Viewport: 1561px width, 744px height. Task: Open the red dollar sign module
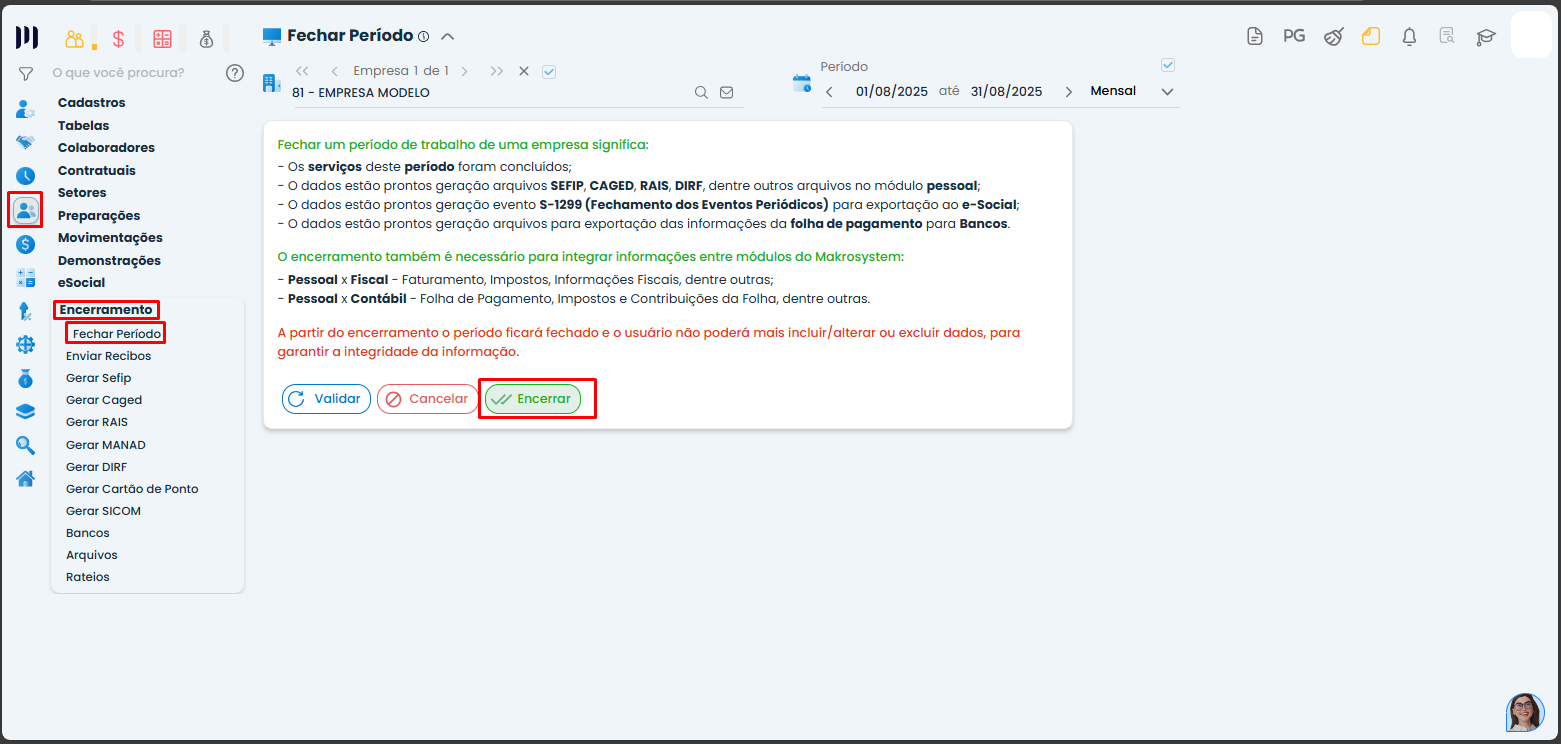click(118, 39)
